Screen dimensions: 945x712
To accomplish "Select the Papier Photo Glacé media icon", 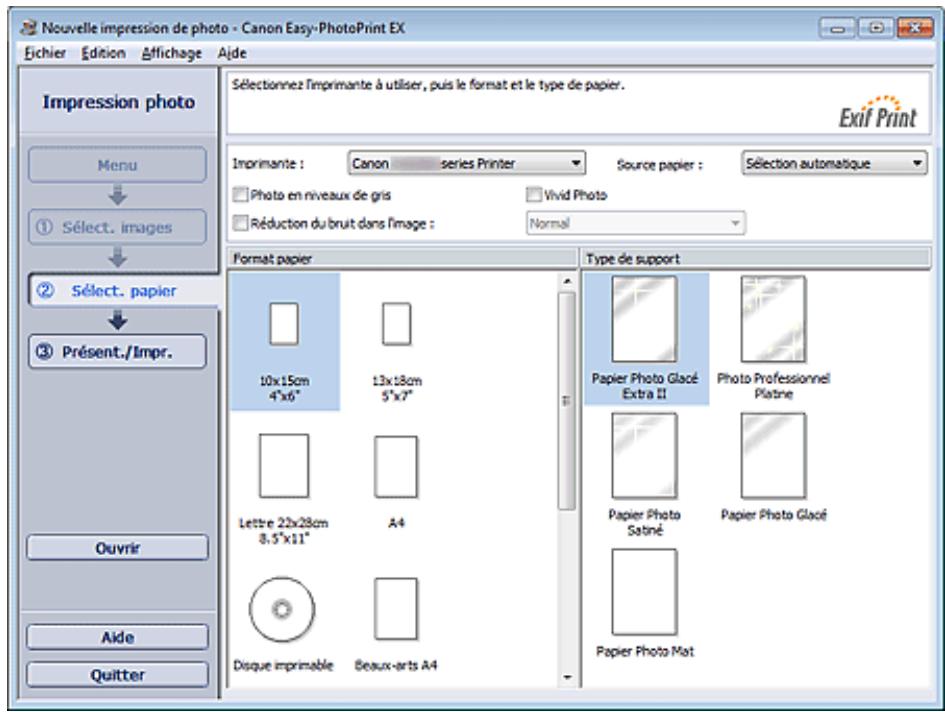I will 773,456.
